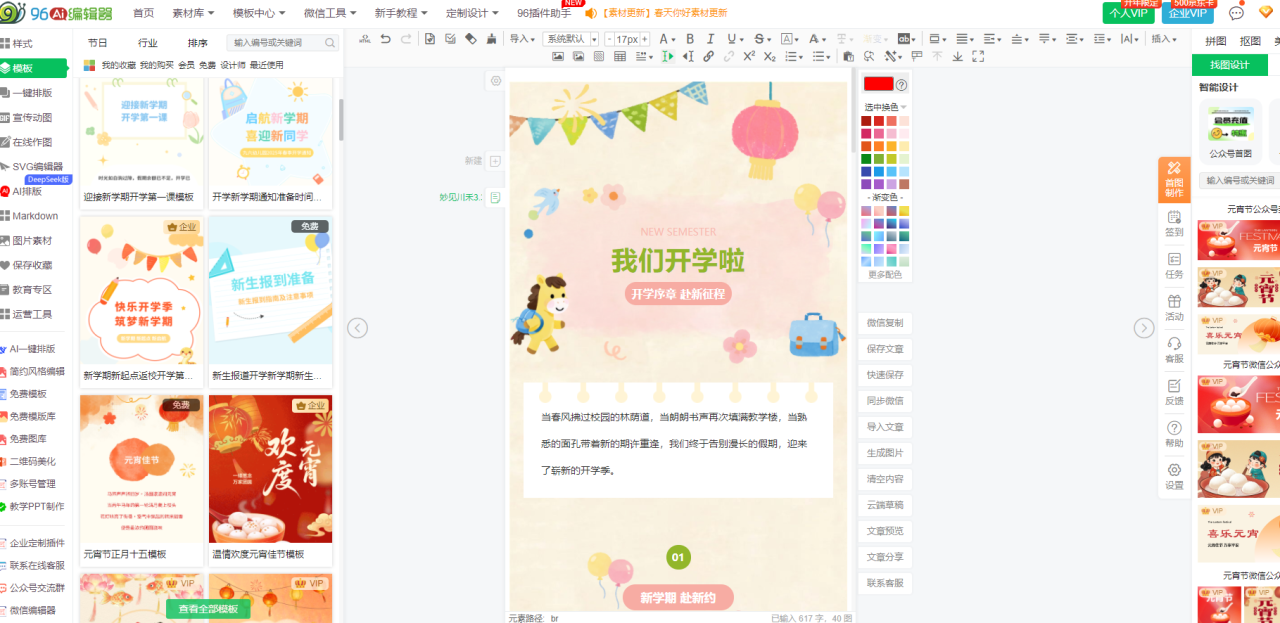Viewport: 1280px width, 623px height.
Task: Switch to the 节日 category tab
Action: tap(98, 43)
